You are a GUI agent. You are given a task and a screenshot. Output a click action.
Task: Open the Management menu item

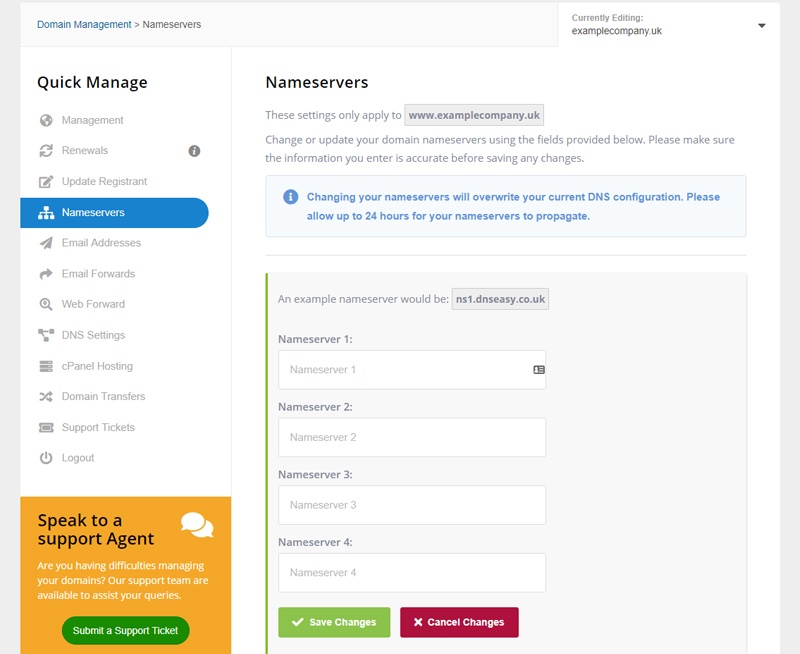[92, 120]
